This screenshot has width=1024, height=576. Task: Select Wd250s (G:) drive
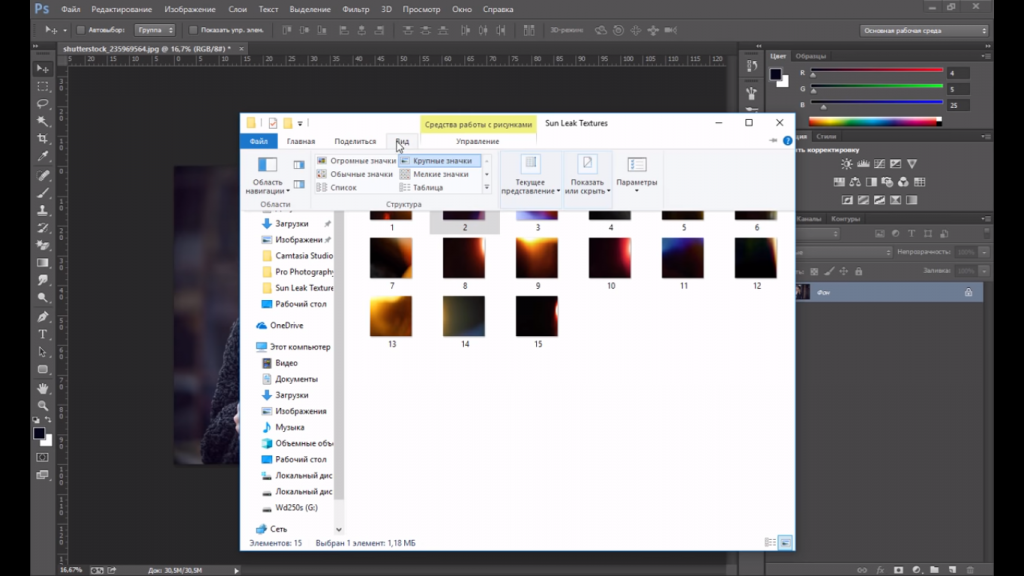pos(289,507)
